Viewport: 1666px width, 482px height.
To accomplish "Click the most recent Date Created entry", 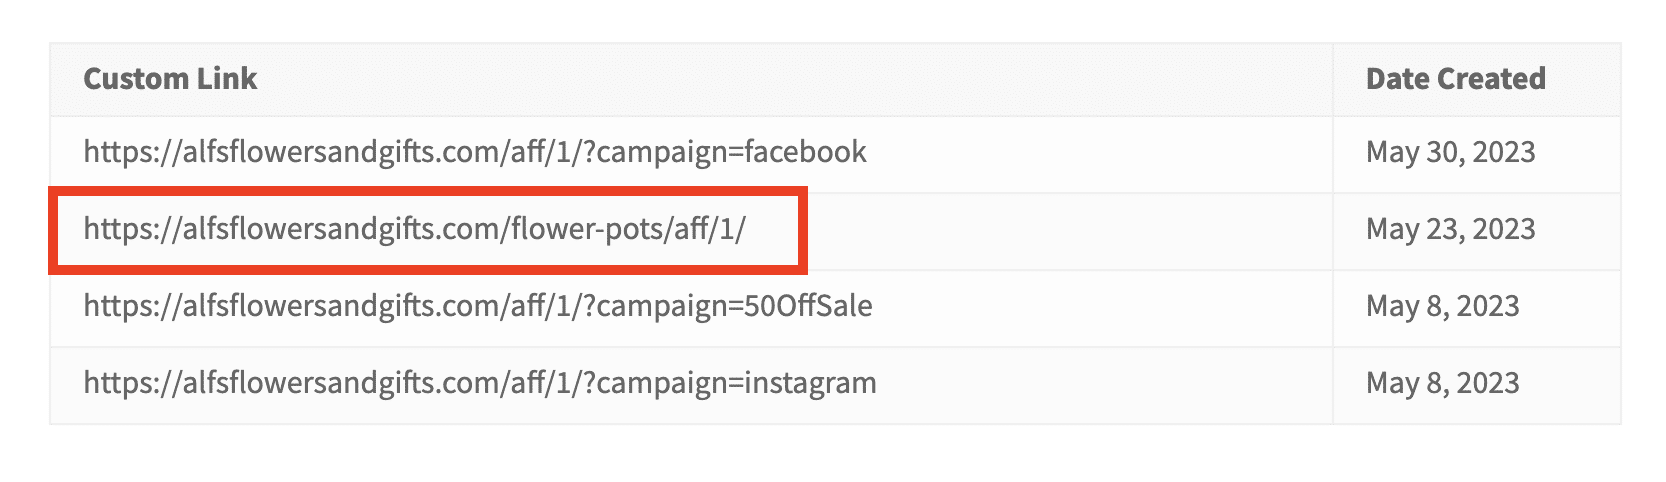I will pyautogui.click(x=1450, y=152).
